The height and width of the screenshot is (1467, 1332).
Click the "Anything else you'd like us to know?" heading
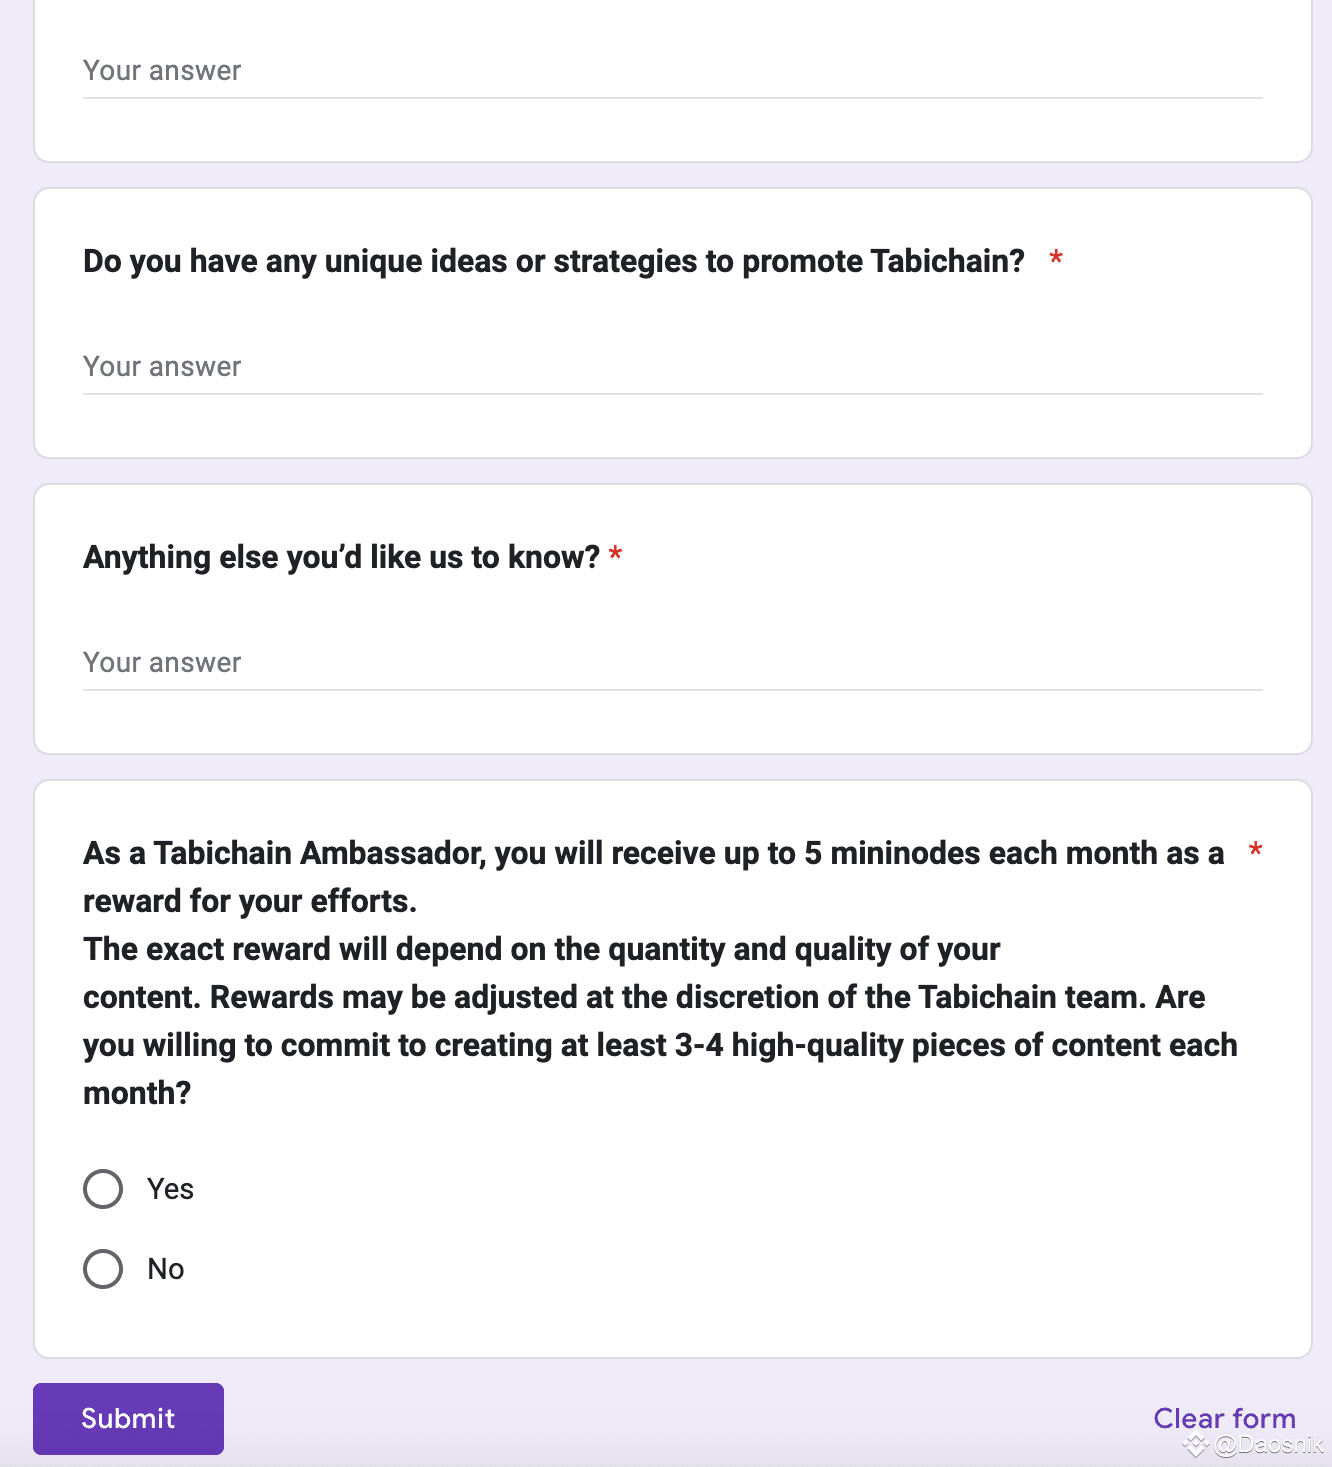coord(341,557)
